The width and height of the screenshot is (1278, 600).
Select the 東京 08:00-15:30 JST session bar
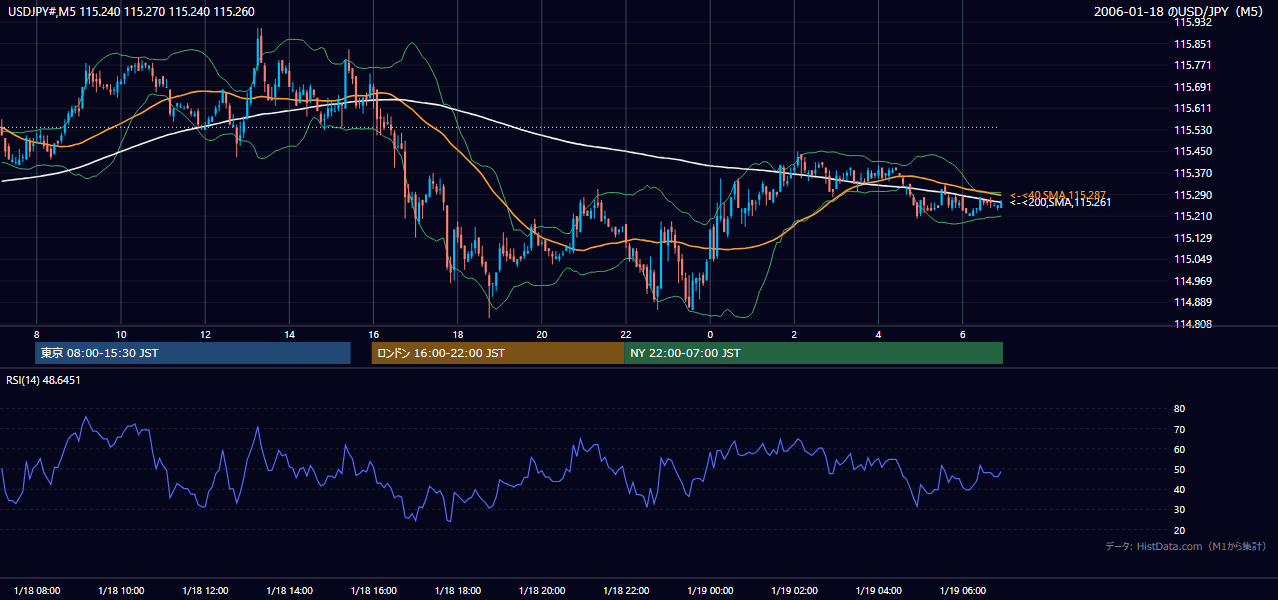point(193,353)
